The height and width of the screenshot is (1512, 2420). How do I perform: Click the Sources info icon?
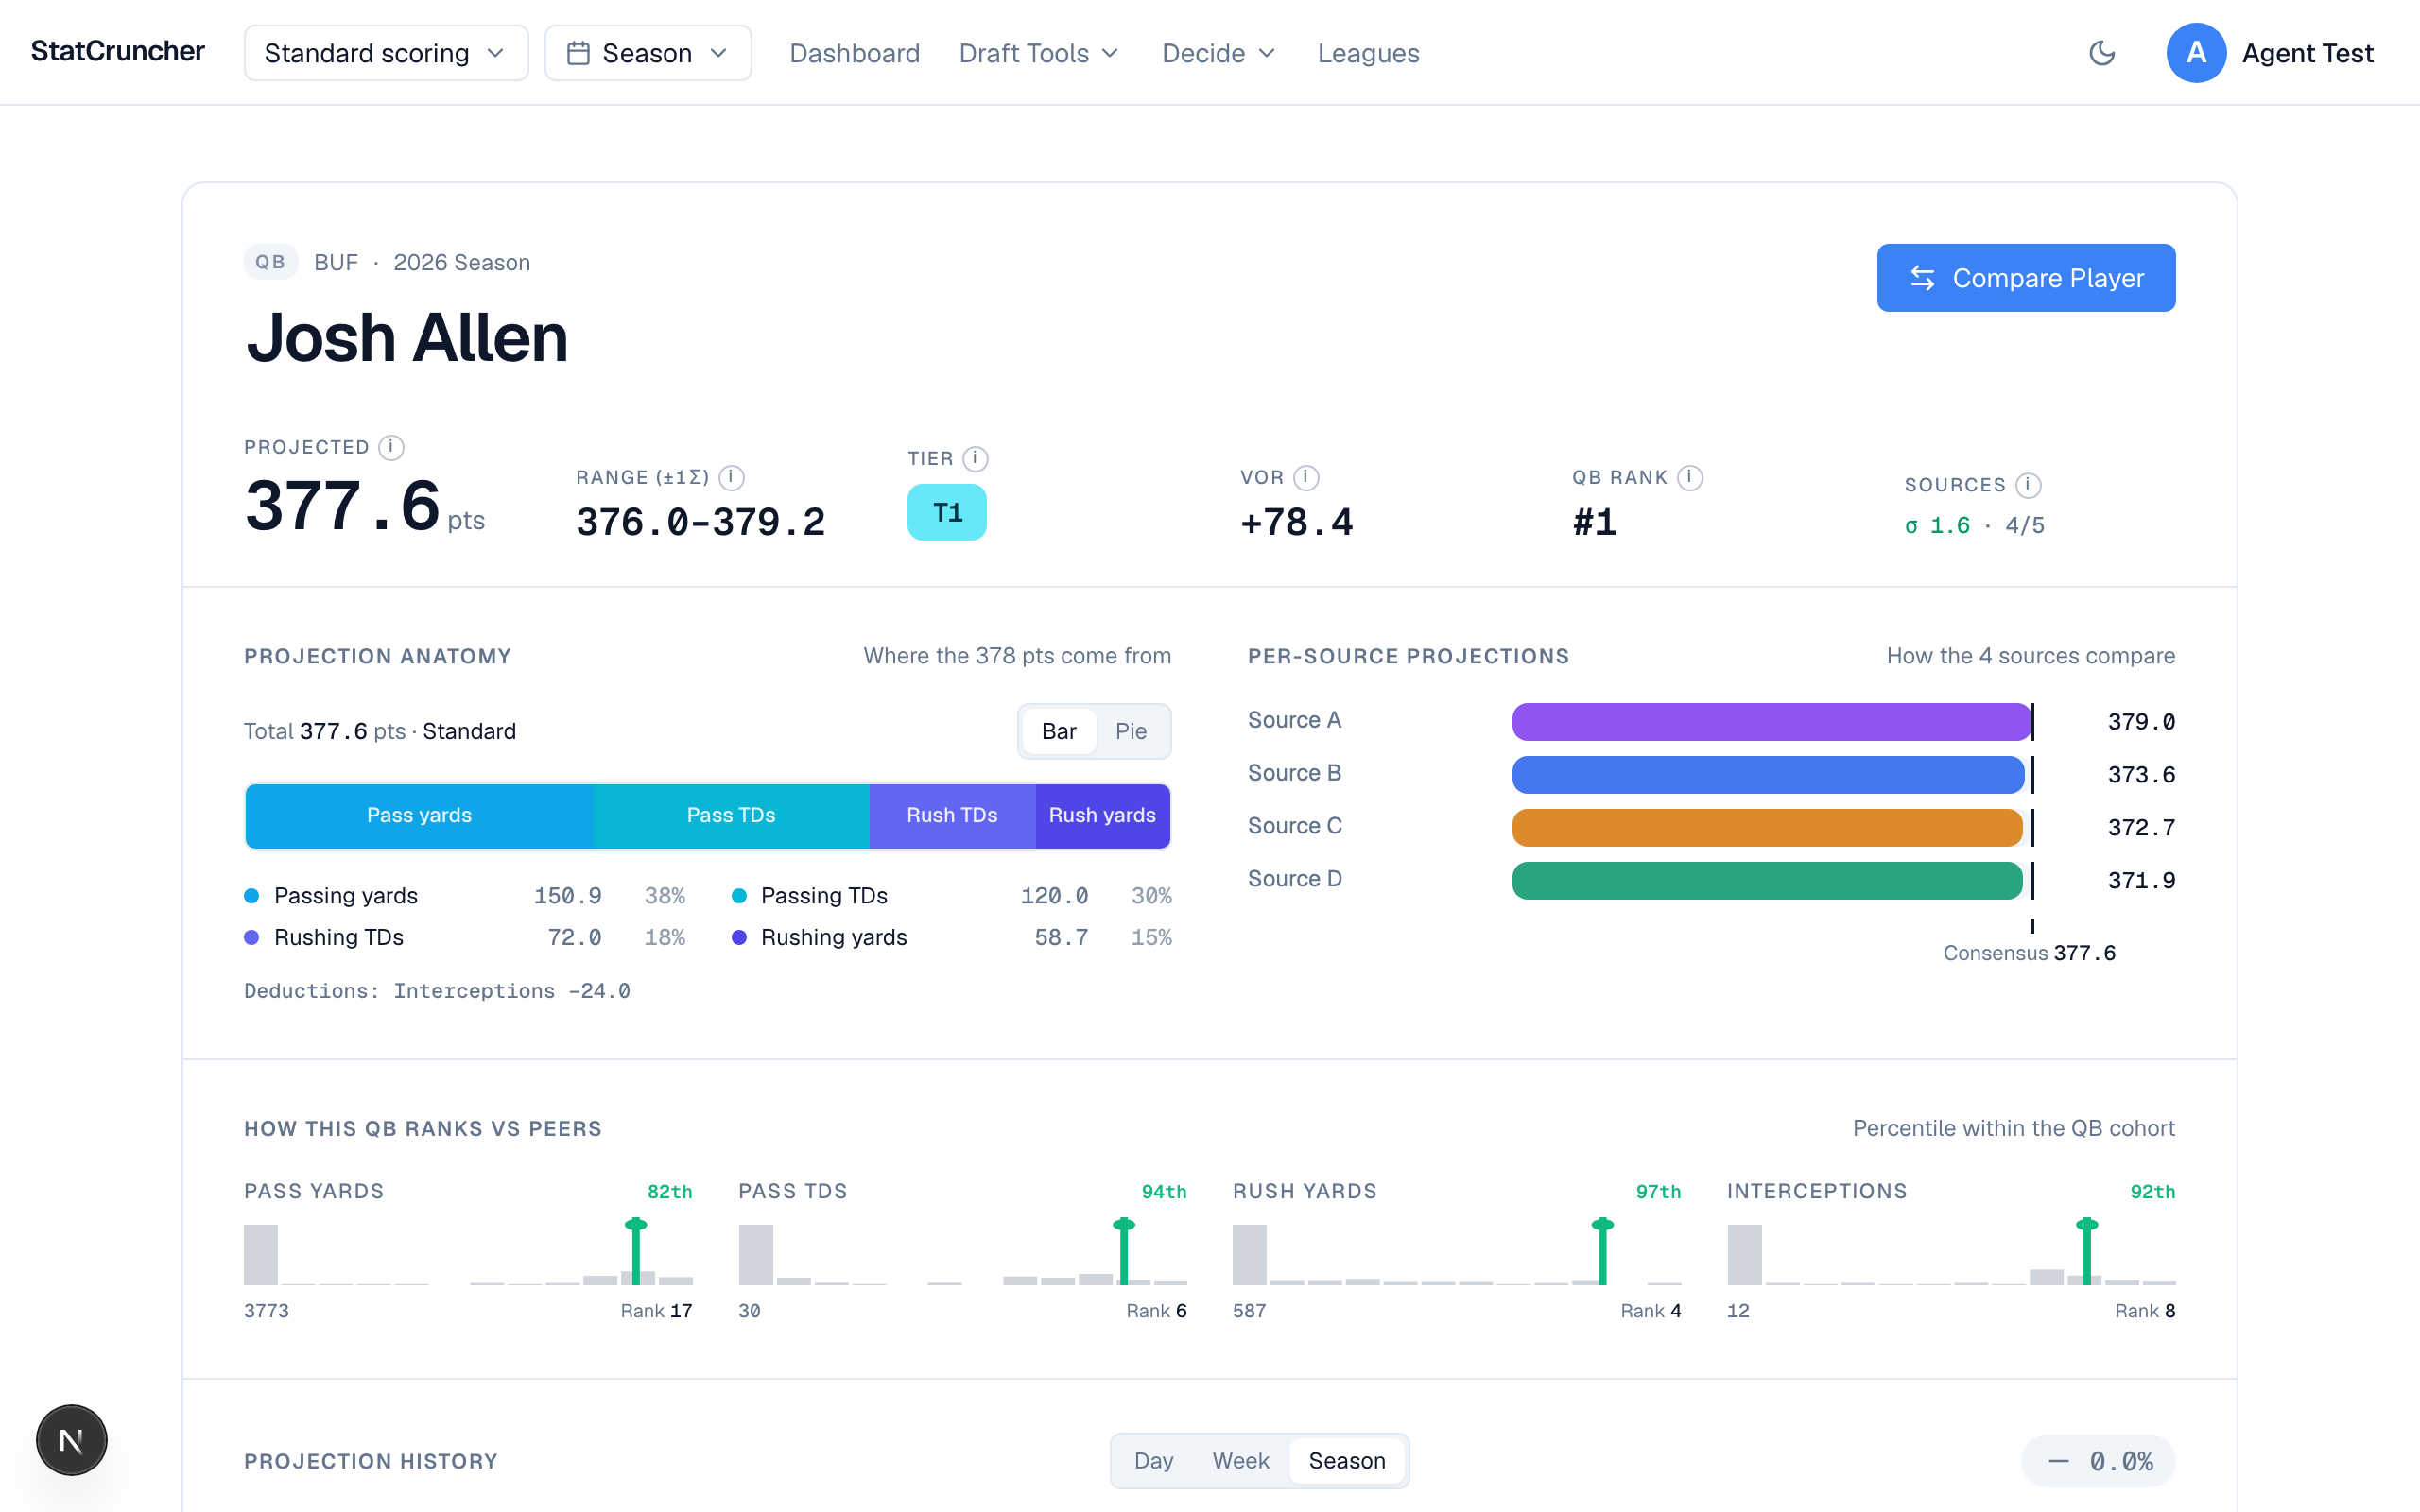[2028, 485]
